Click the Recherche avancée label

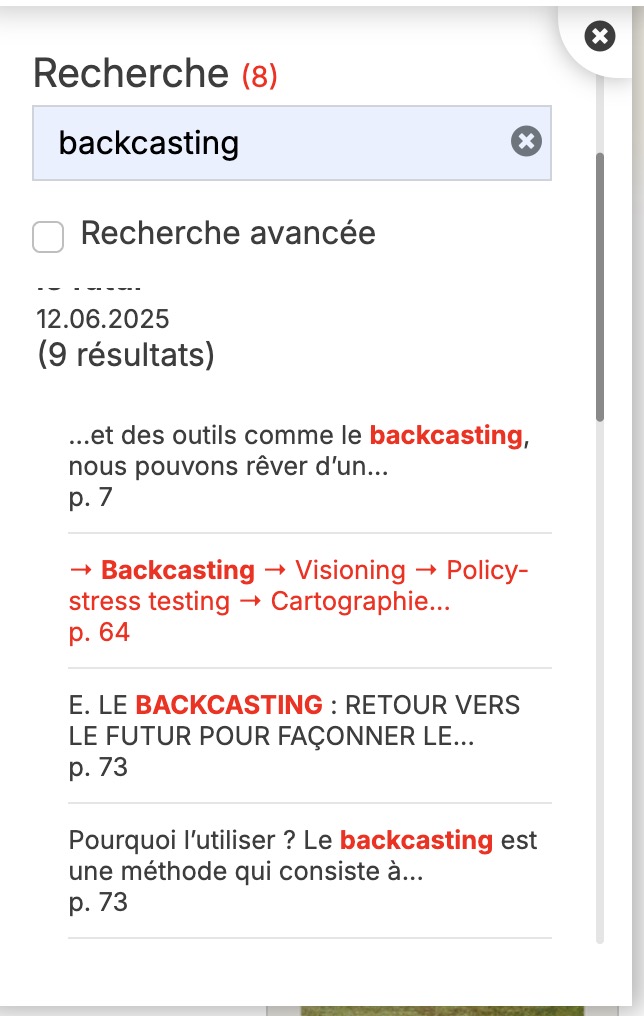pos(228,233)
